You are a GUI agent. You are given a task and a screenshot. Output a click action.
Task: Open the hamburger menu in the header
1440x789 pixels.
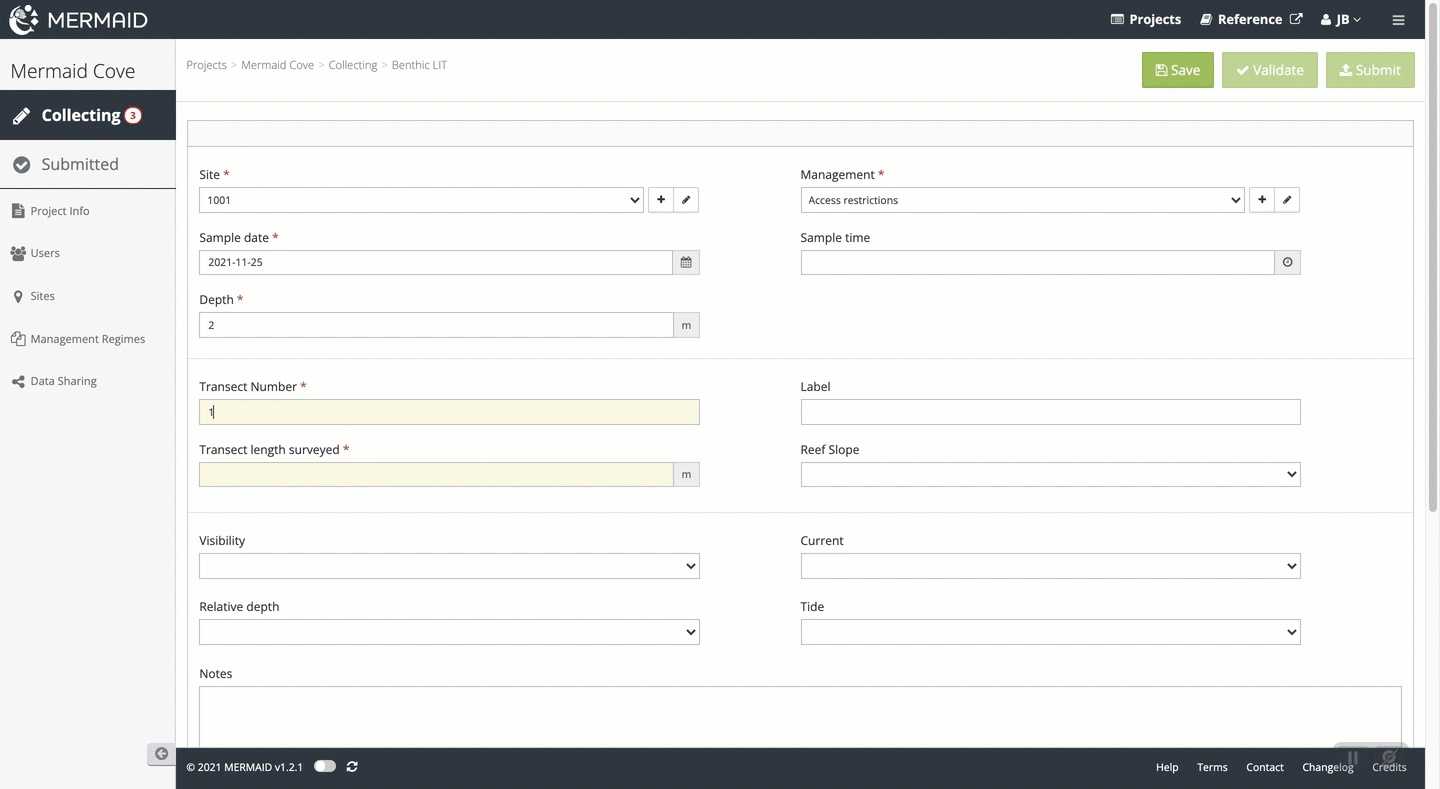click(x=1398, y=20)
